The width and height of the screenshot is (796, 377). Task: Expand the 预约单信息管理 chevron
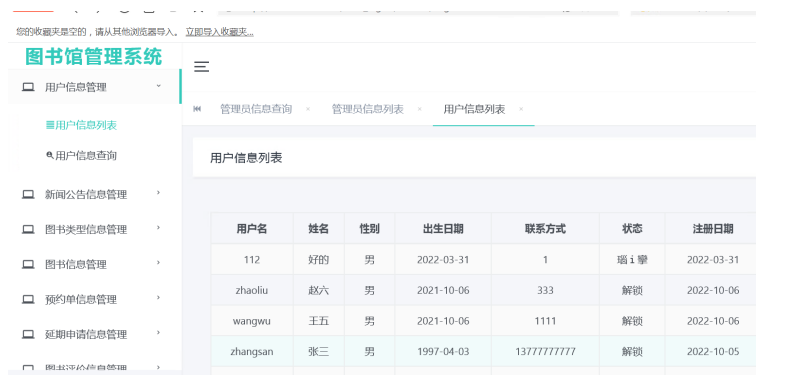158,298
